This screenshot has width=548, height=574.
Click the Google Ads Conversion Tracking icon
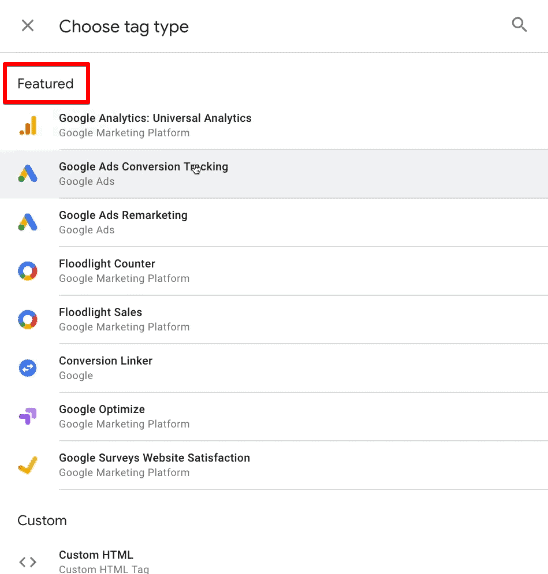(x=28, y=174)
